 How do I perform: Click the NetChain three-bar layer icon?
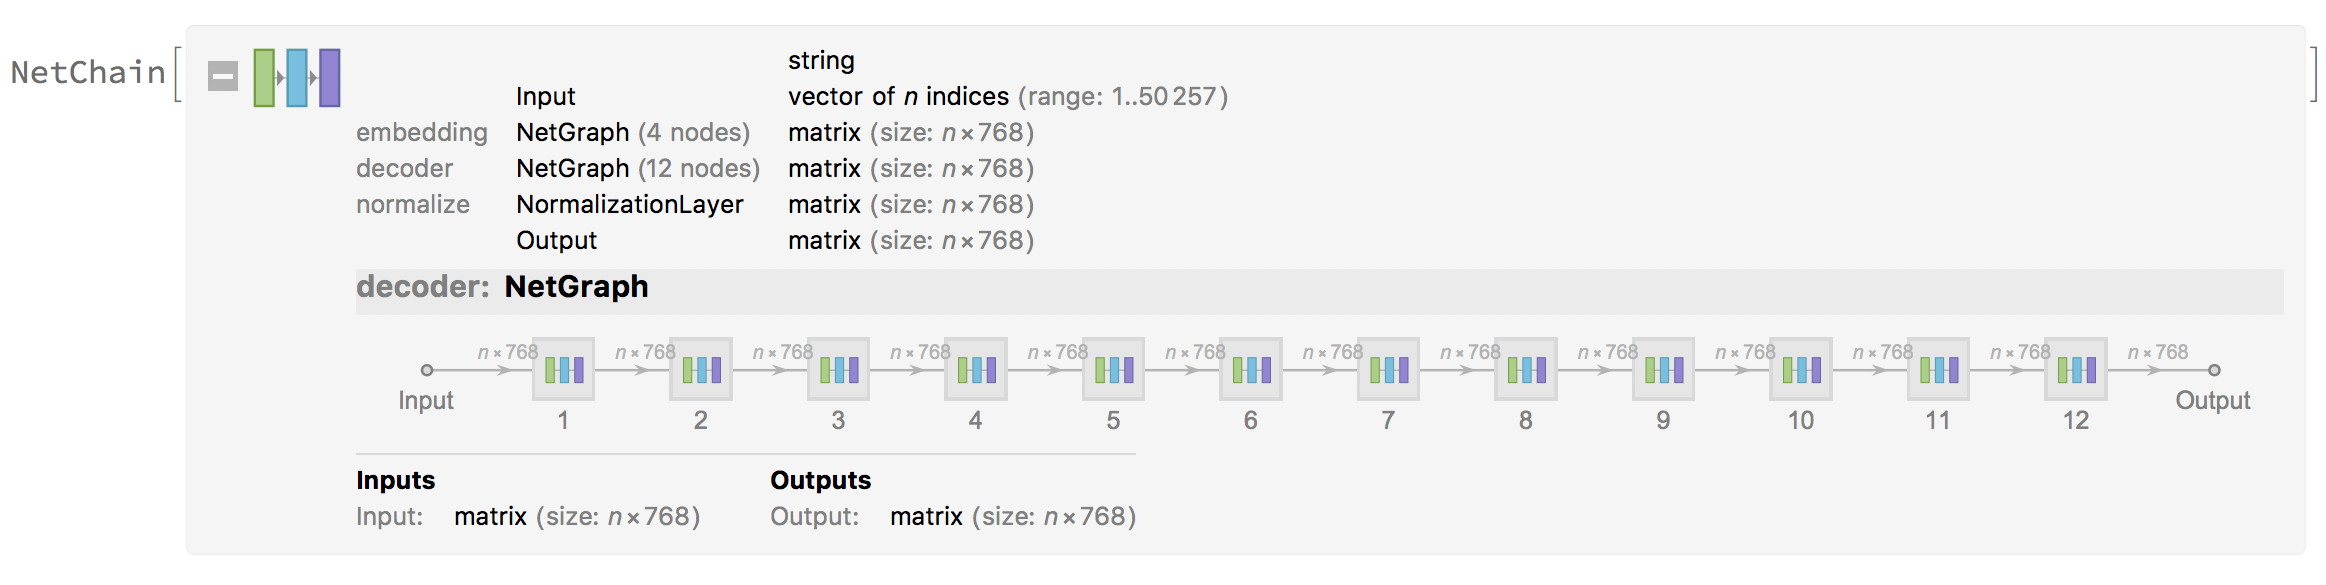click(x=297, y=77)
